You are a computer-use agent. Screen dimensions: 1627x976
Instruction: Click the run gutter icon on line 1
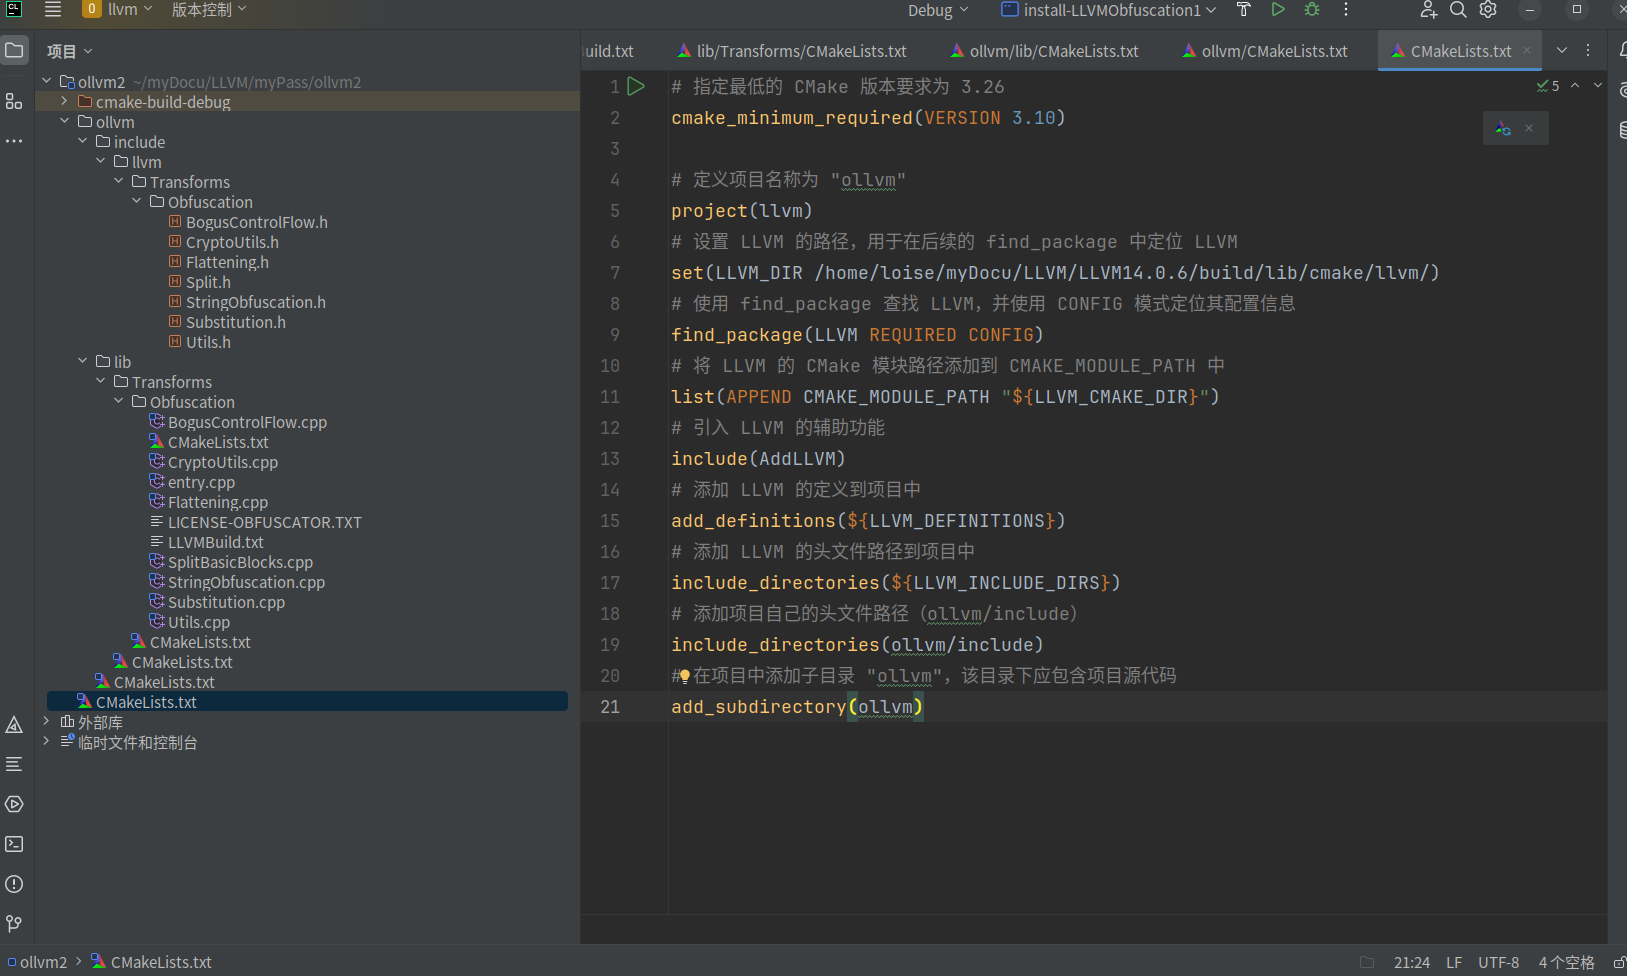(x=636, y=87)
